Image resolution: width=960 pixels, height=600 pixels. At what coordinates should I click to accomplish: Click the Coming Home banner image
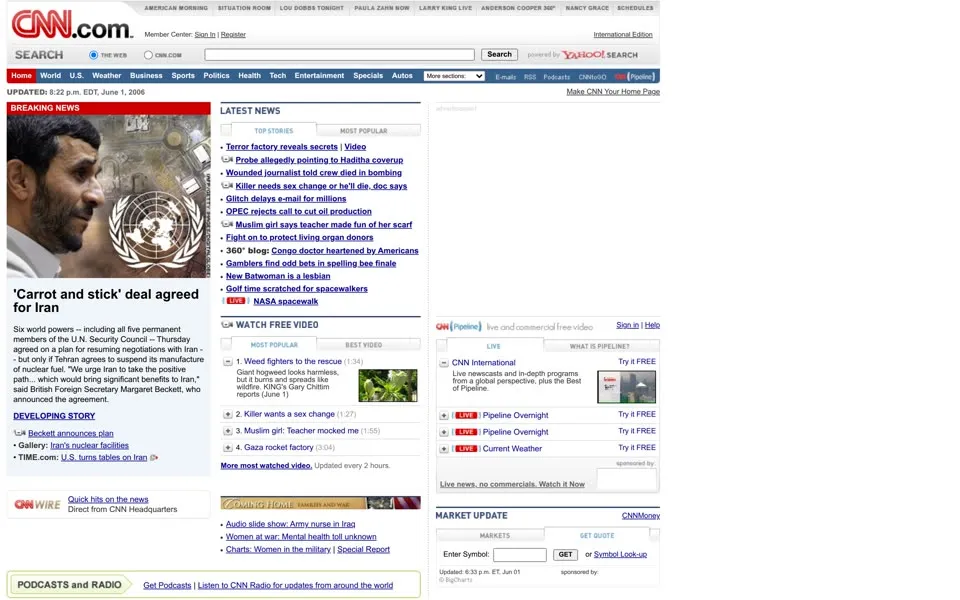pyautogui.click(x=320, y=503)
